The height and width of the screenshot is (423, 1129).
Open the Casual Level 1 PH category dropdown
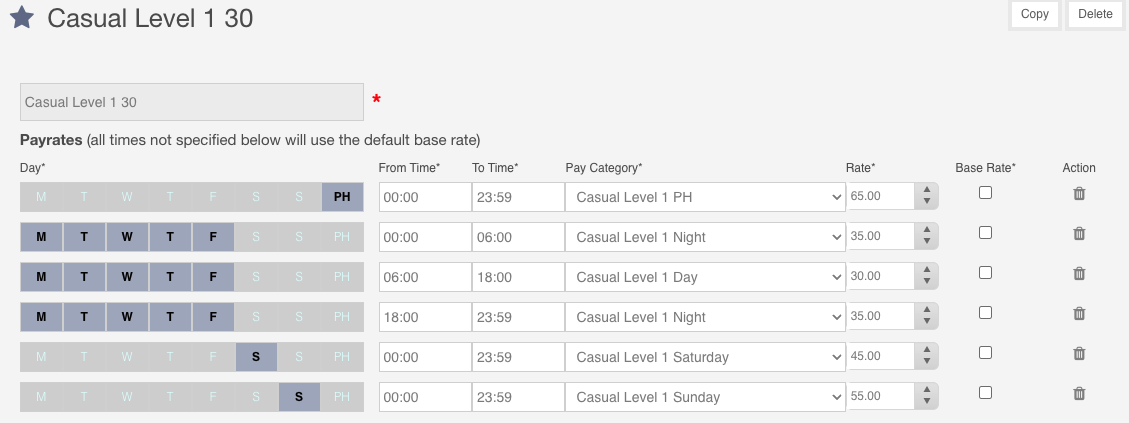(x=706, y=197)
